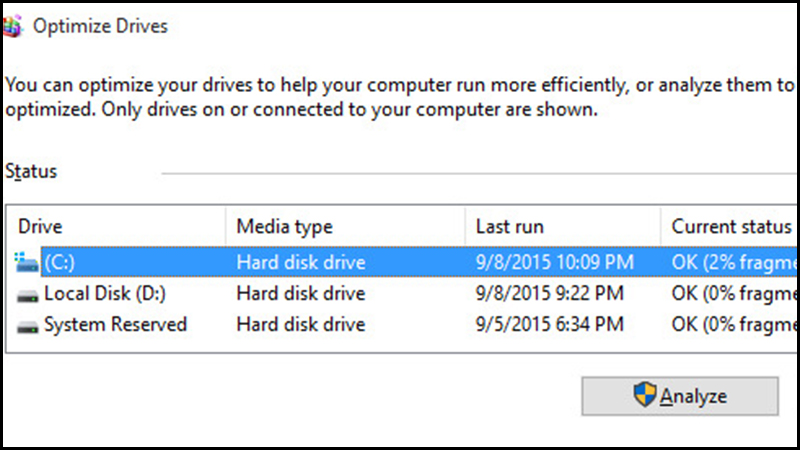Click the System Reserved drive icon
Screen dimensions: 800x450
click(x=27, y=327)
